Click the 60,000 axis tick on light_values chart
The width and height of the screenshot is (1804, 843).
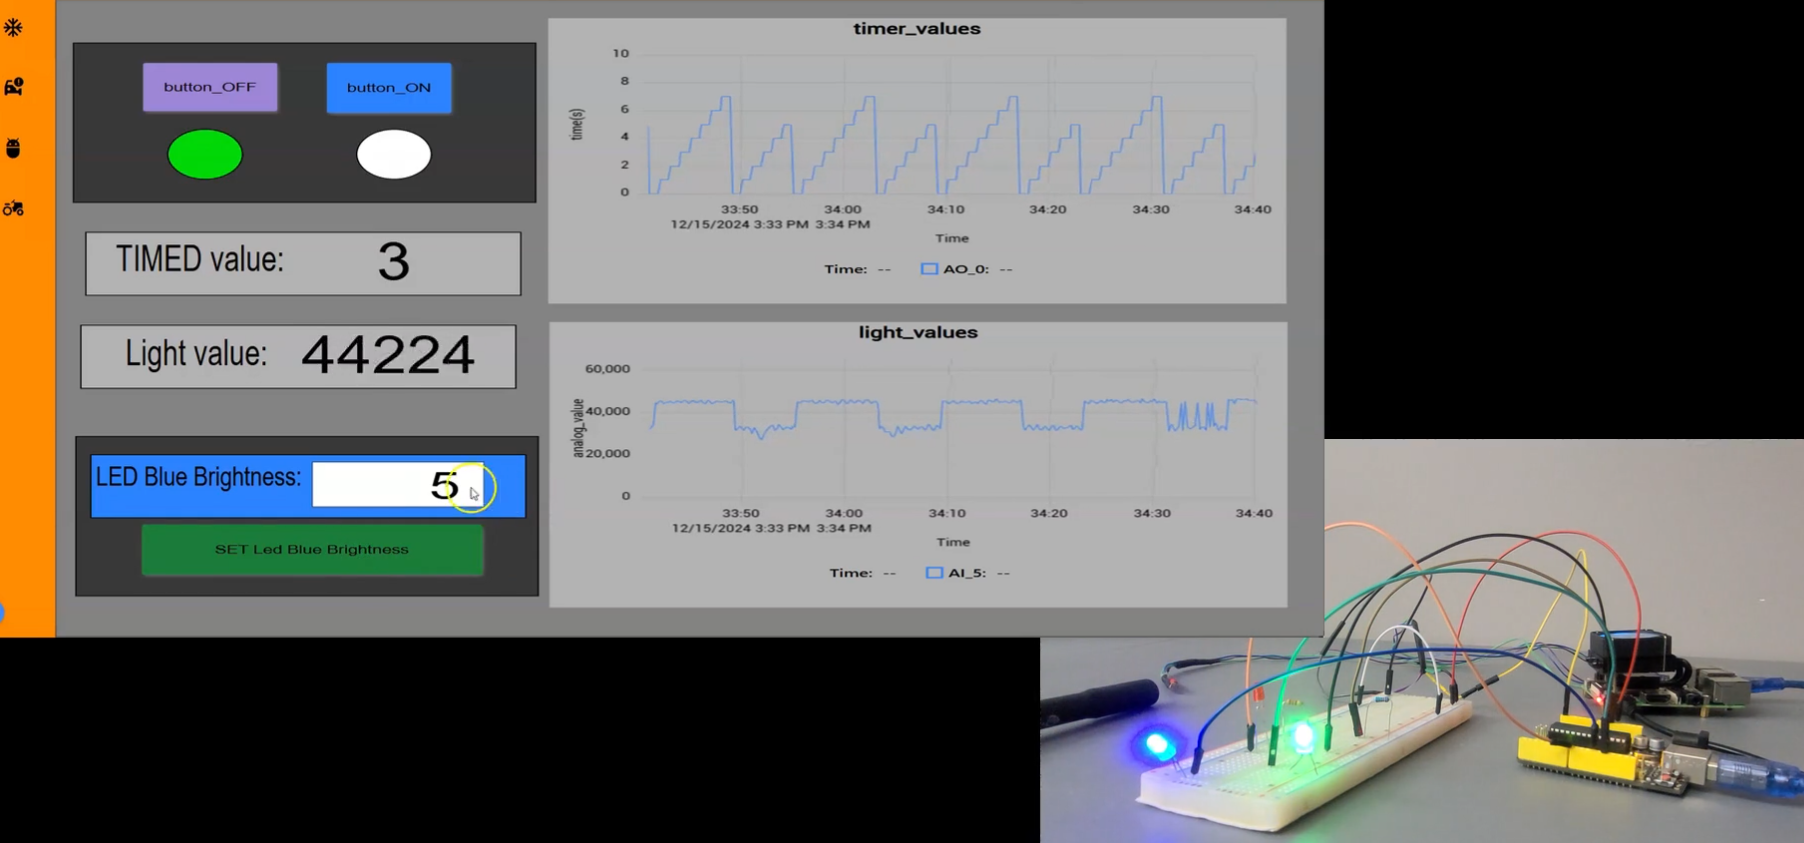point(607,369)
